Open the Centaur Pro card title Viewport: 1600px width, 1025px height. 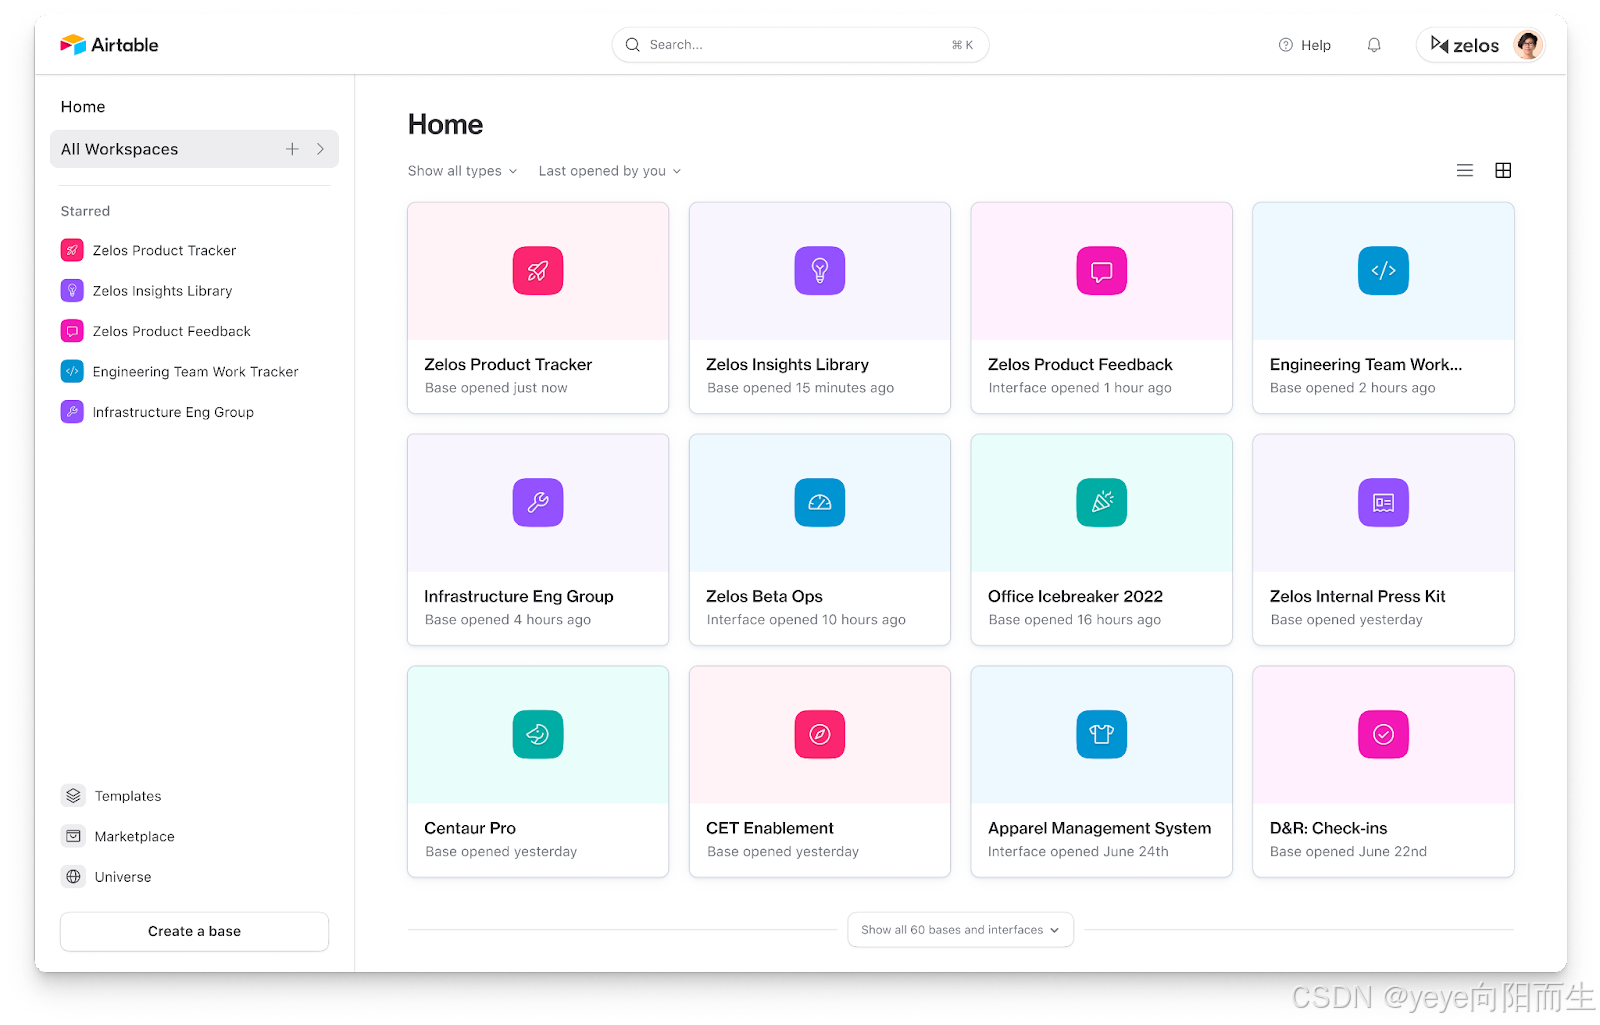[470, 828]
